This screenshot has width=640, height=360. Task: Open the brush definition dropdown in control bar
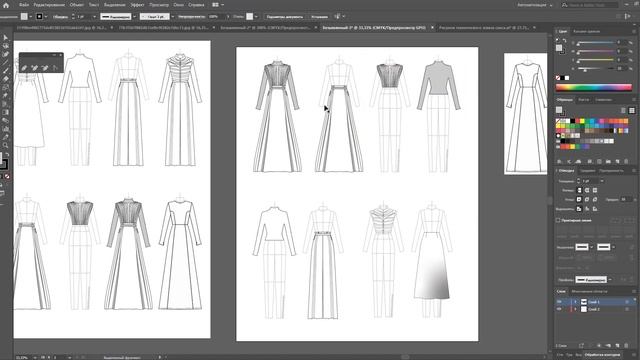point(173,17)
